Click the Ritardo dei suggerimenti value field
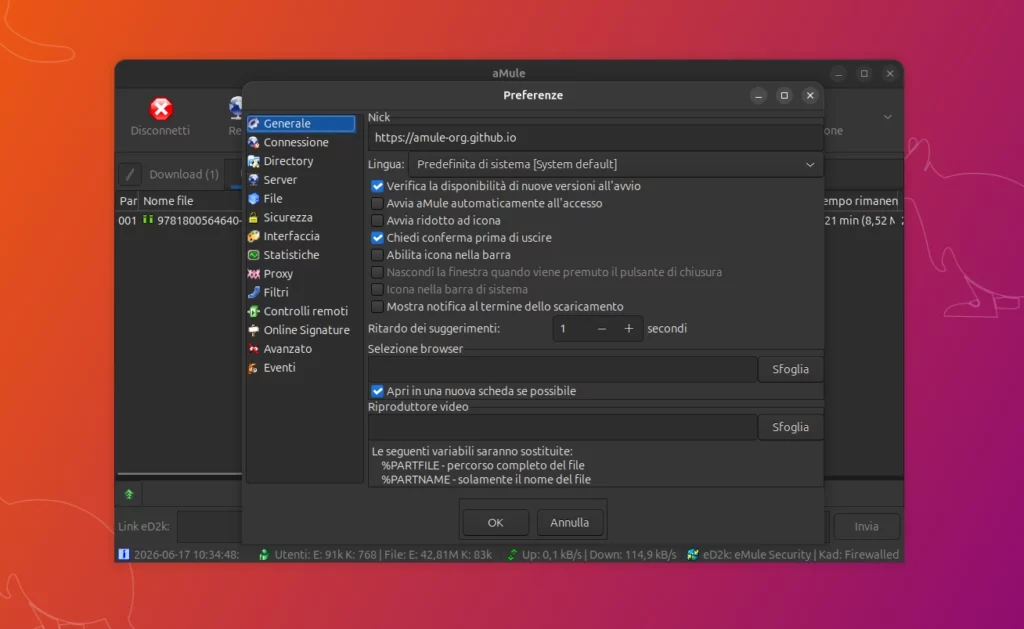This screenshot has width=1024, height=629. 571,329
